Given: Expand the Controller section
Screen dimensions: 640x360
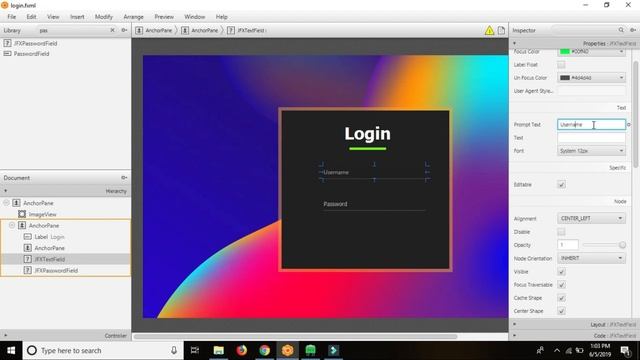Looking at the screenshot, I should tap(6, 336).
